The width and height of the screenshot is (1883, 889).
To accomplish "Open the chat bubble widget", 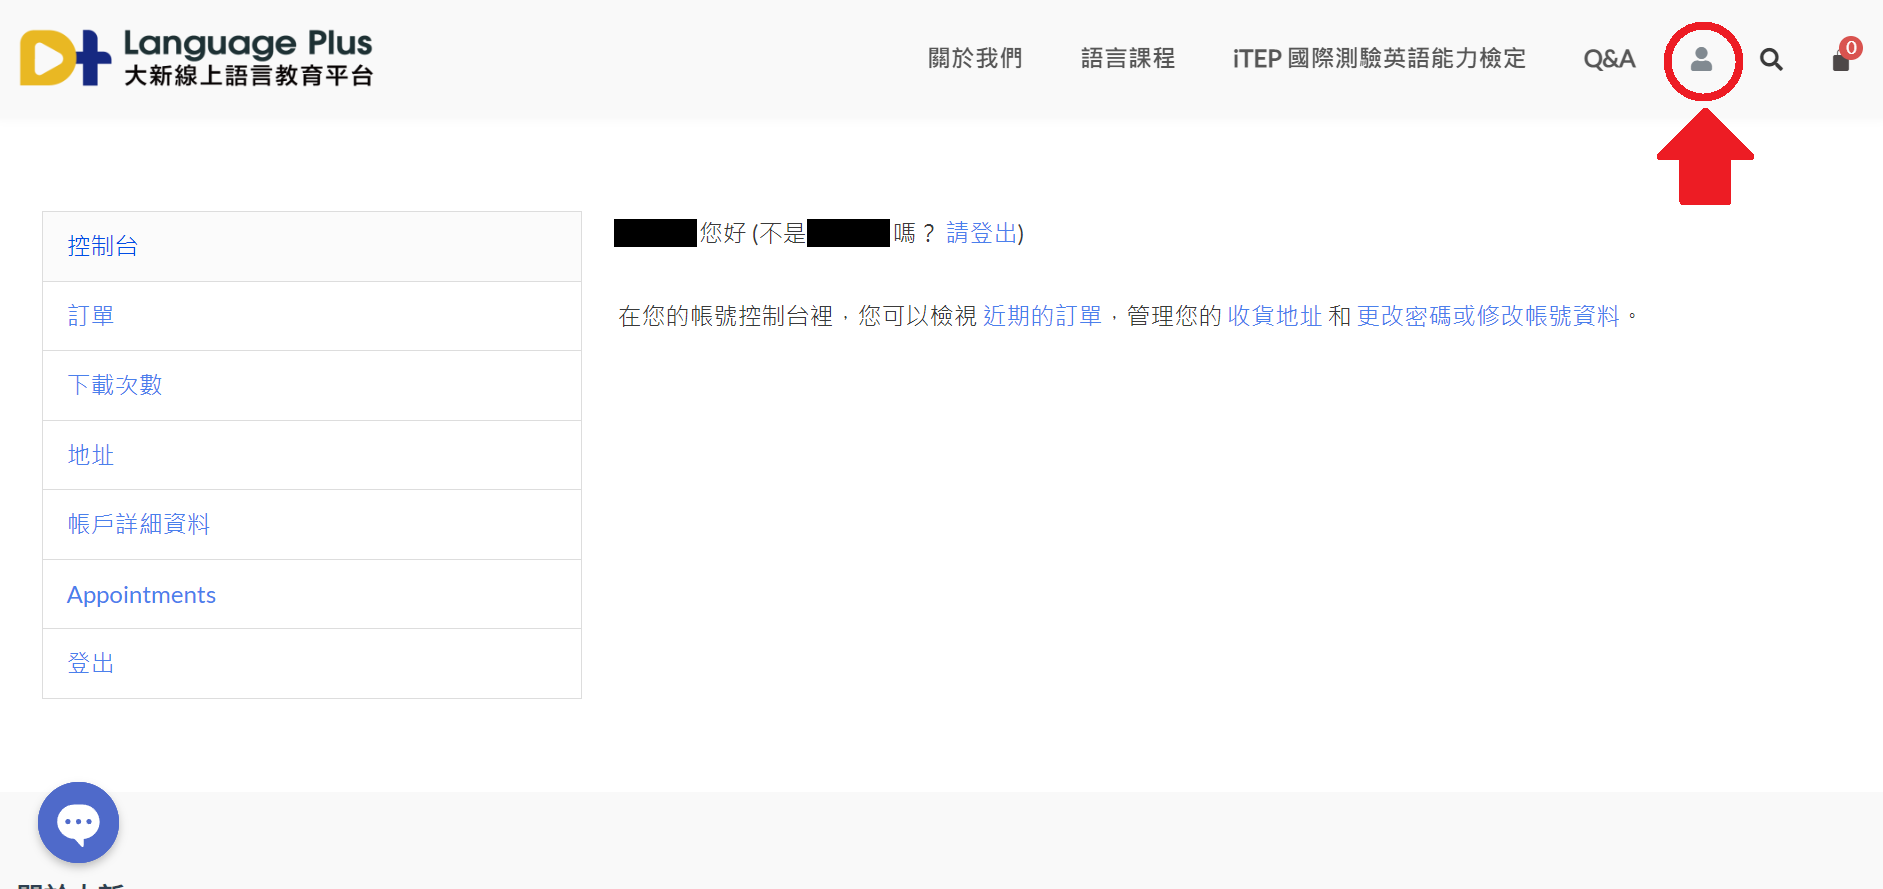I will (78, 822).
